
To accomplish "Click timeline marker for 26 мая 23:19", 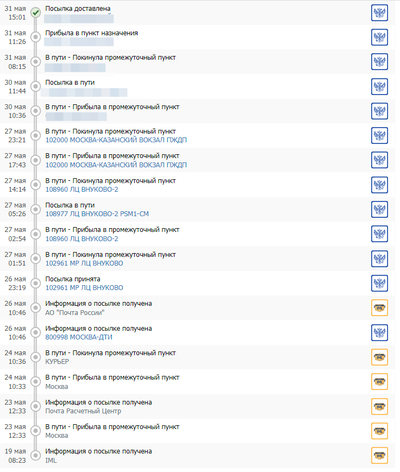I will point(36,283).
